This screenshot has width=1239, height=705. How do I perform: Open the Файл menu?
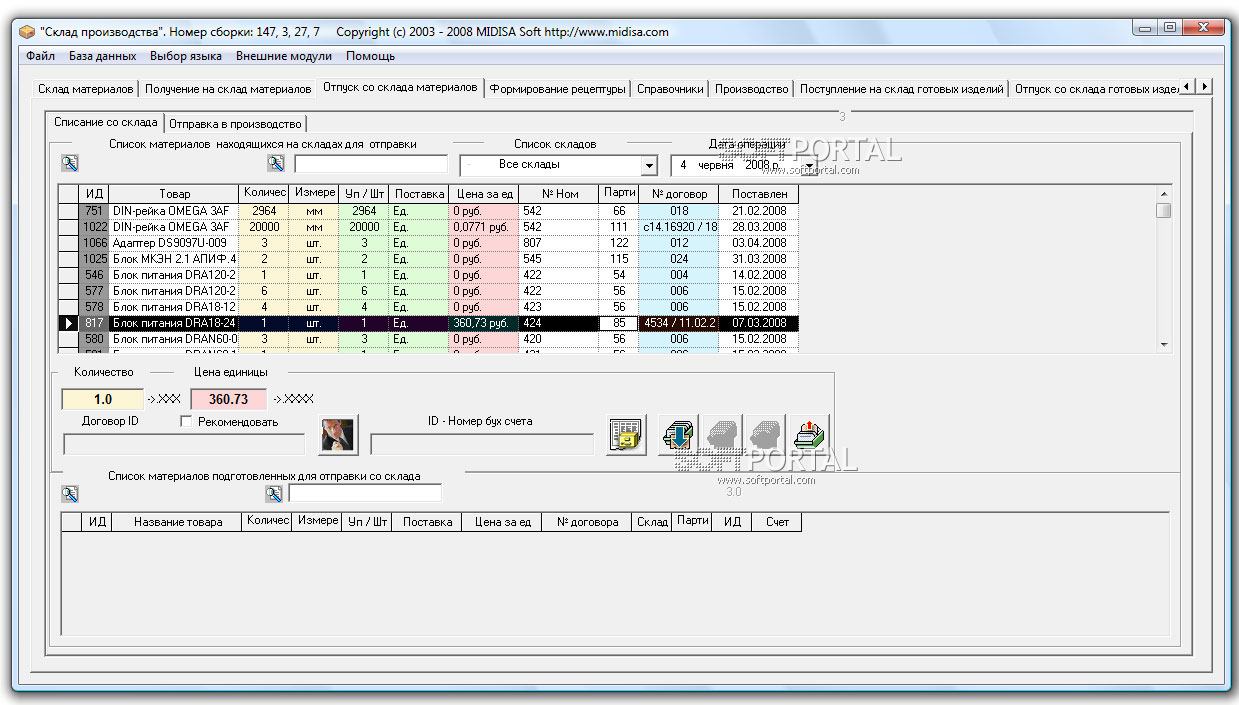(x=41, y=56)
